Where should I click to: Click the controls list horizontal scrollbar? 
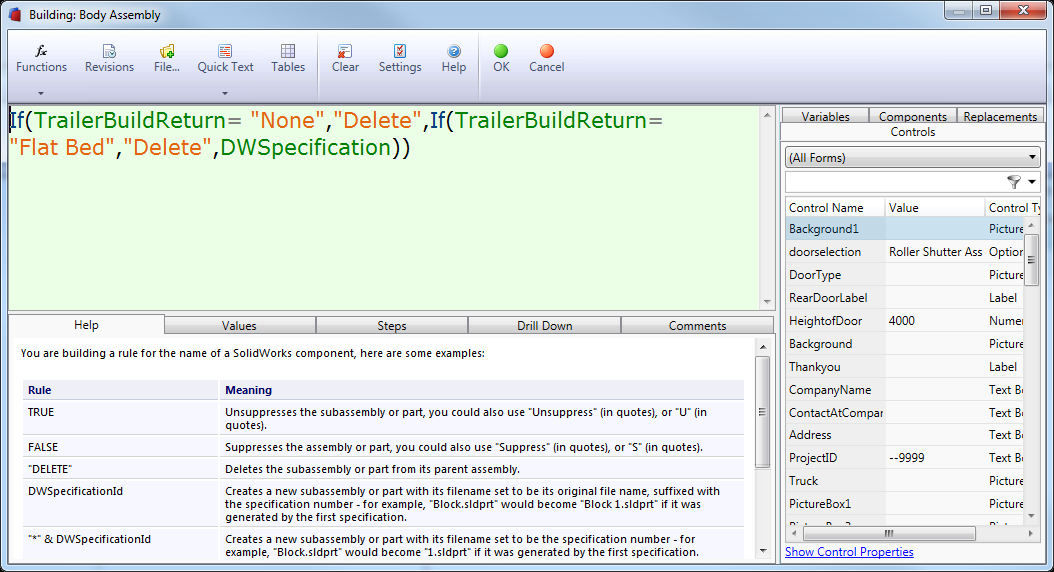tap(889, 533)
